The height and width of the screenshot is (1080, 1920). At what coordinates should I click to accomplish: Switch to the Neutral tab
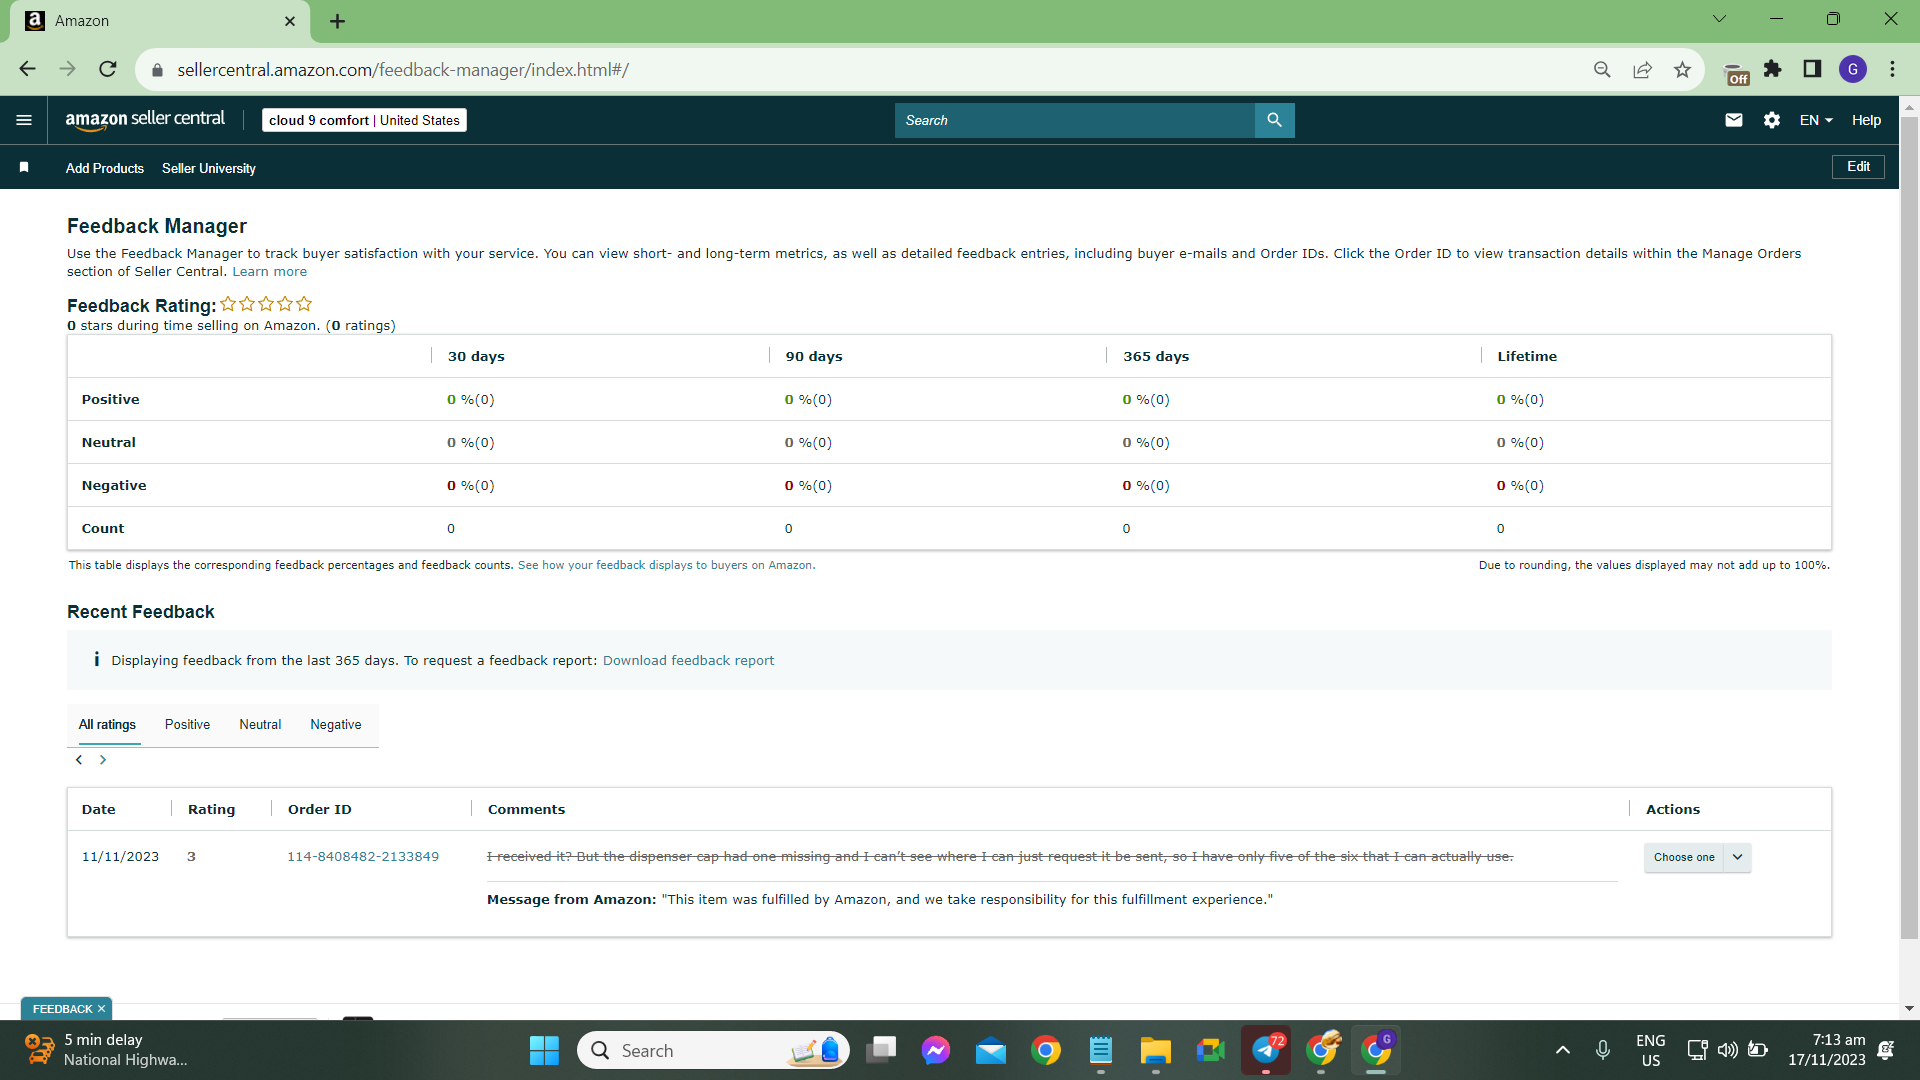pos(260,725)
